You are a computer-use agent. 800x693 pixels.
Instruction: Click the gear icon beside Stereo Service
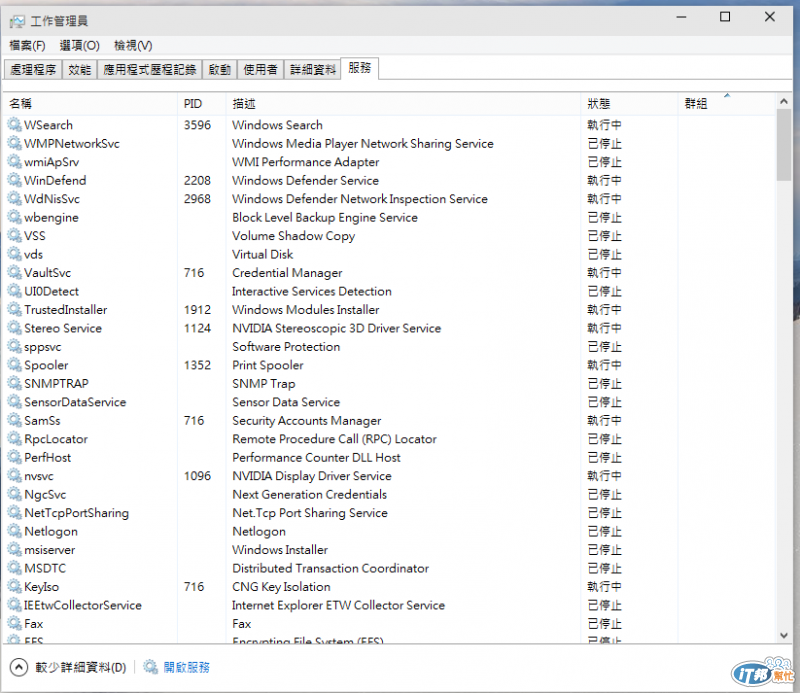[x=14, y=328]
